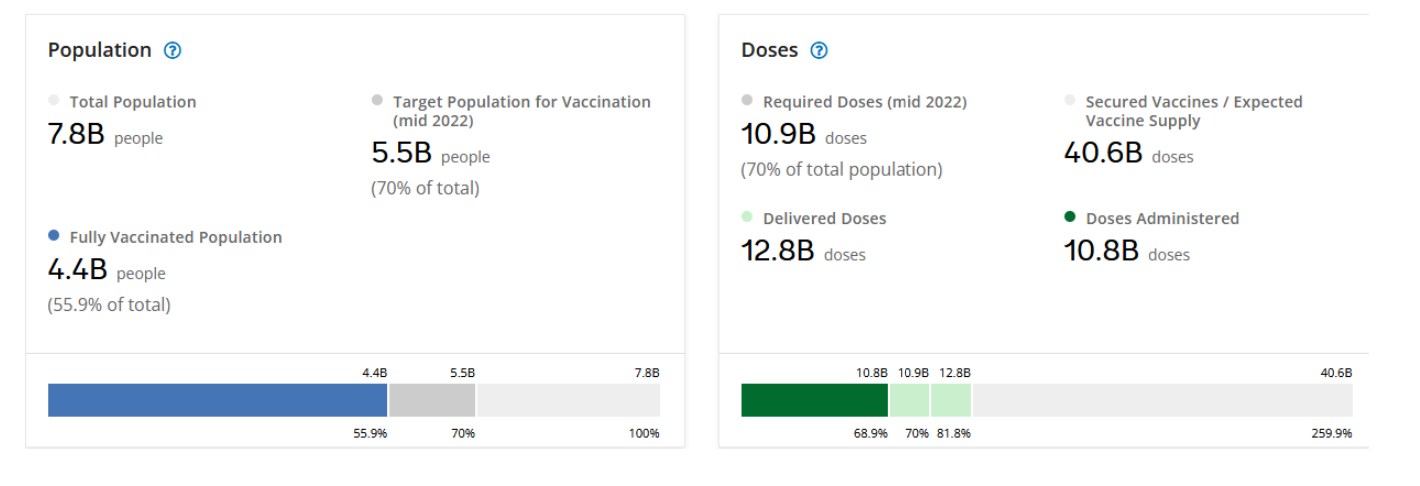Click the help icon beside the Population heading
Screen dimensions: 1420x486
[x=172, y=50]
